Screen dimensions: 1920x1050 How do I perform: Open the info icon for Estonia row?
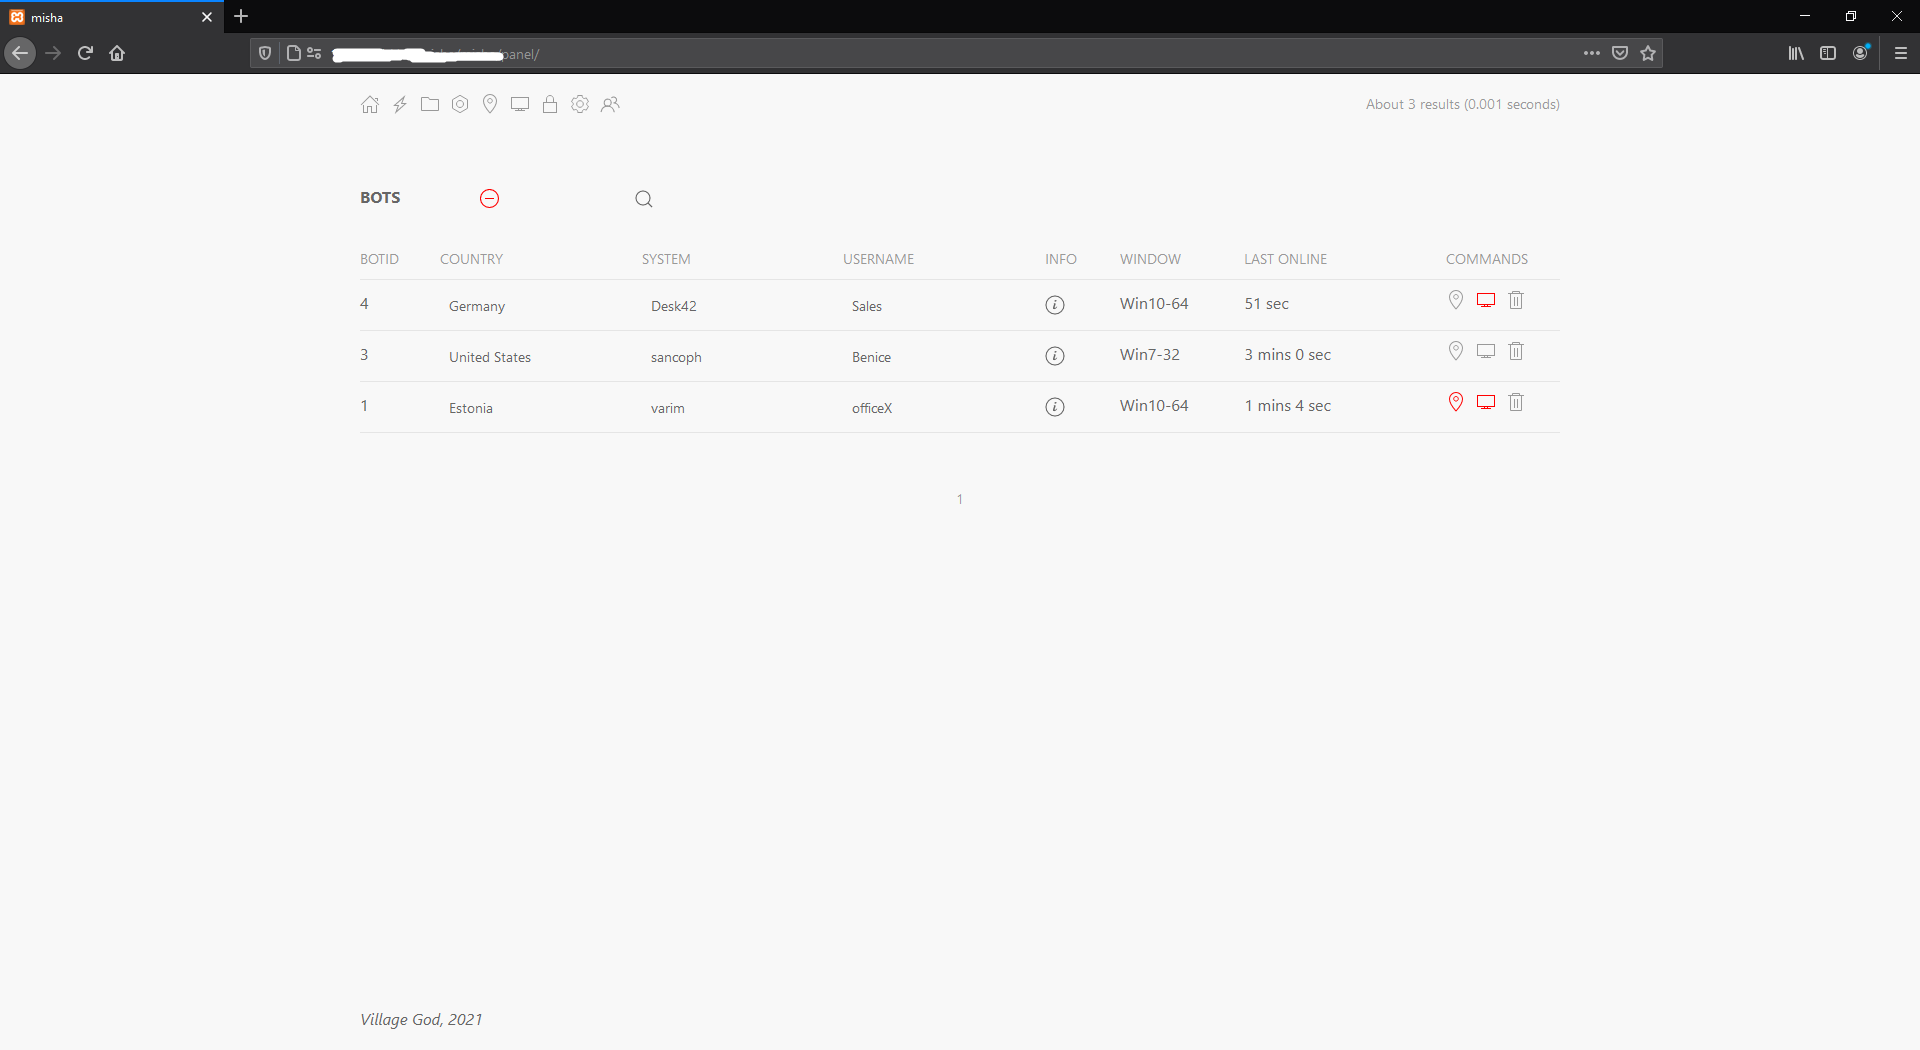[x=1055, y=407]
